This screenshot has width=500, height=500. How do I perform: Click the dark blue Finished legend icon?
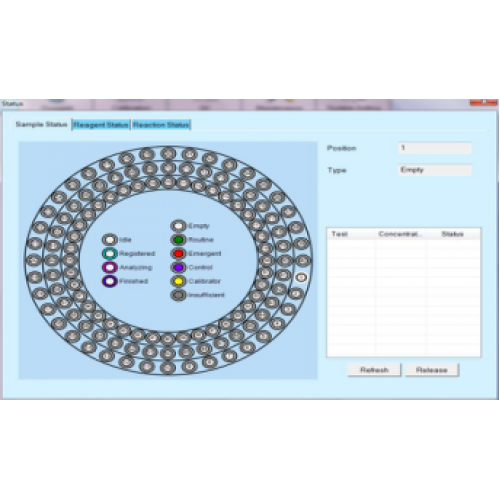pyautogui.click(x=110, y=281)
